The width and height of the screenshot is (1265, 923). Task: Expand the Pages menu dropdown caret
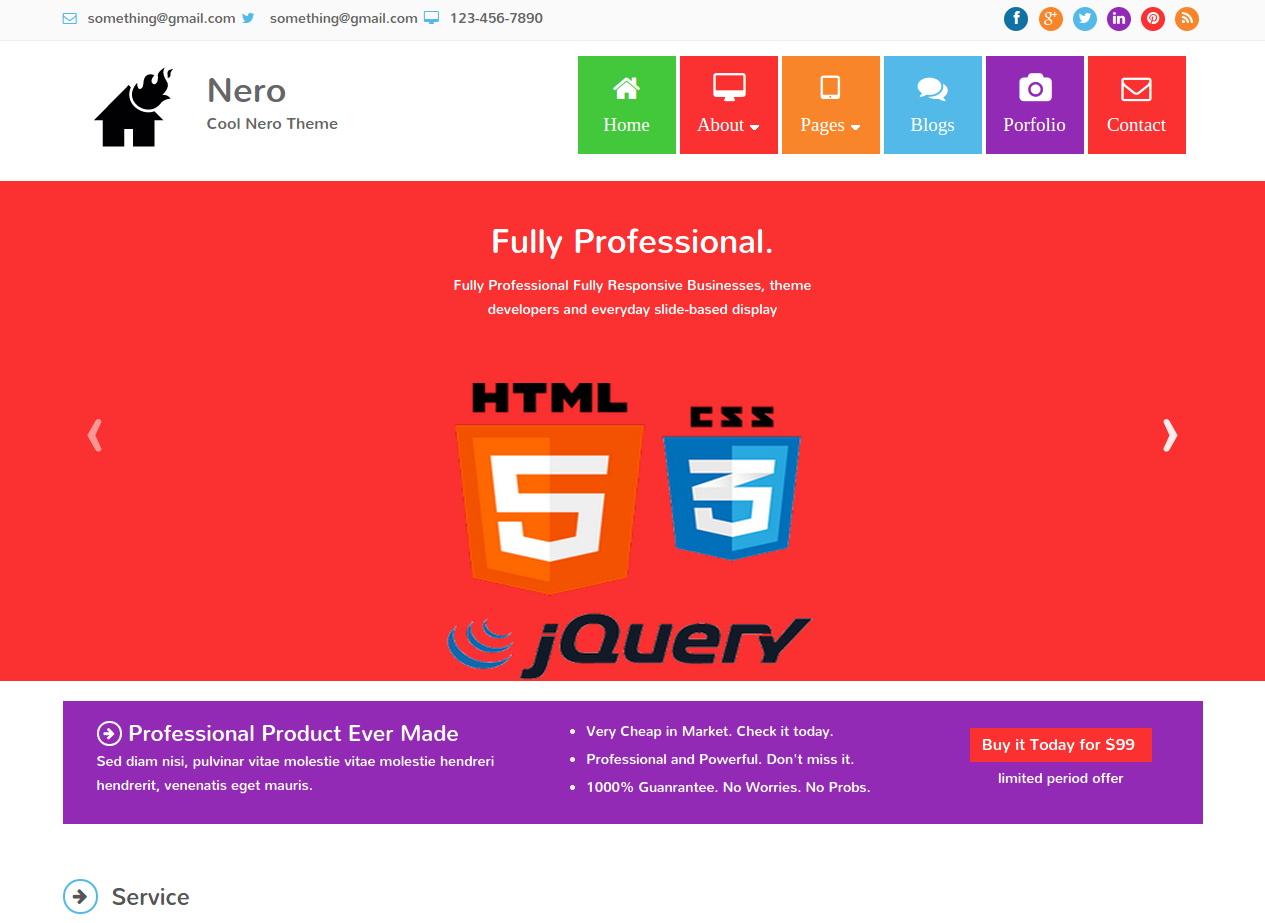click(x=855, y=127)
